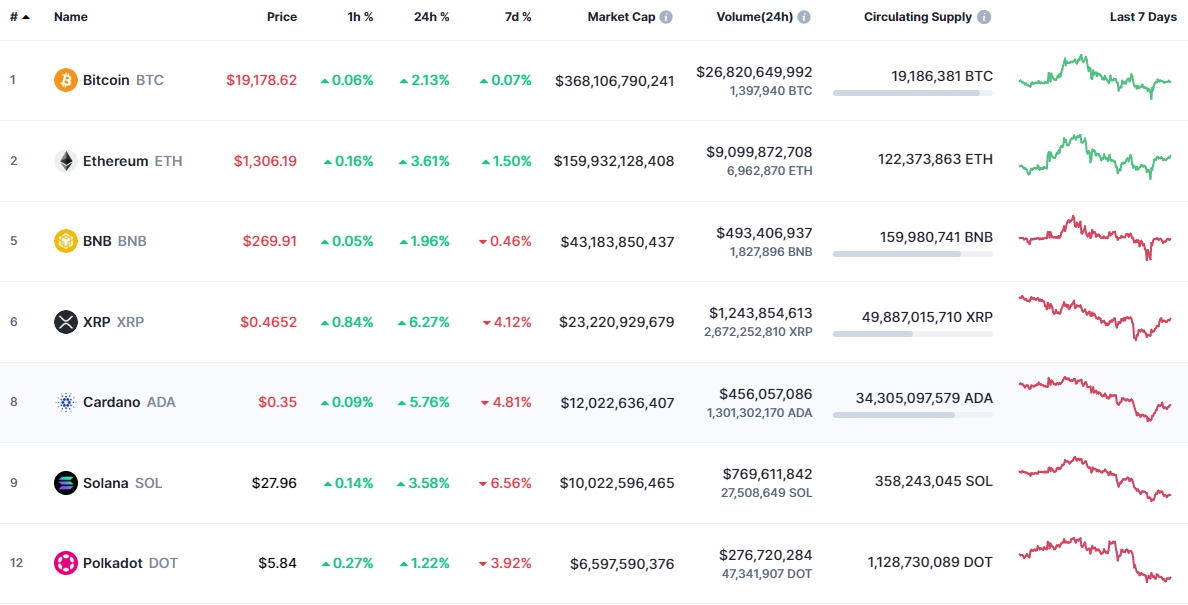Click the Circulating Supply info icon

tap(983, 17)
